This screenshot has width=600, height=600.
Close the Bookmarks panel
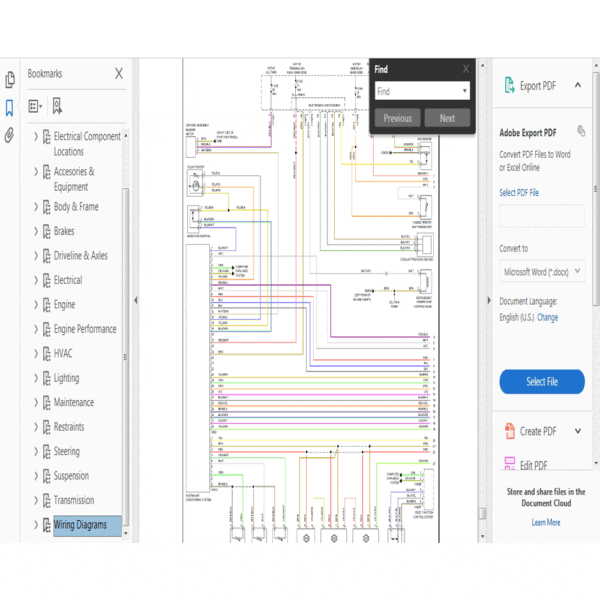click(119, 73)
